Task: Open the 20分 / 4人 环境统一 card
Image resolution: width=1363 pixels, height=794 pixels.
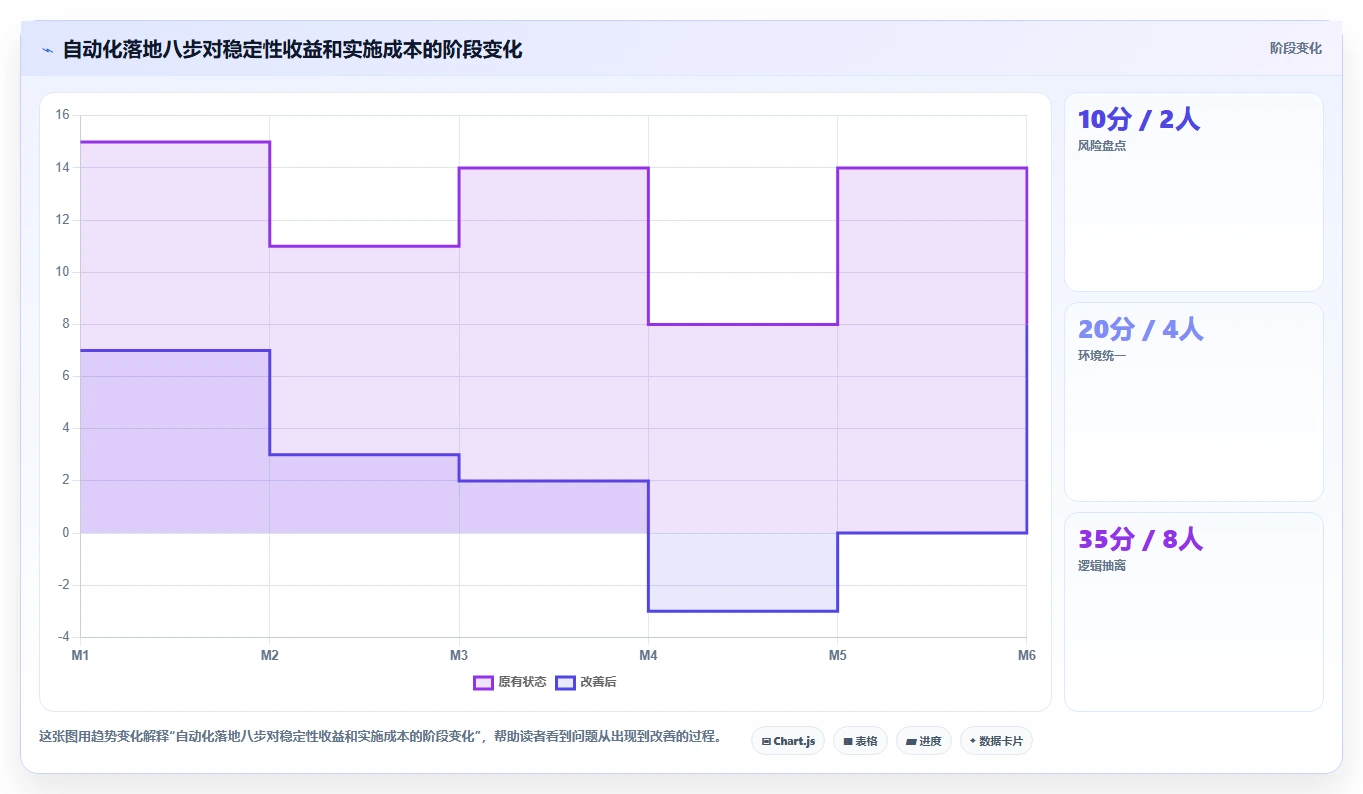Action: click(1193, 402)
